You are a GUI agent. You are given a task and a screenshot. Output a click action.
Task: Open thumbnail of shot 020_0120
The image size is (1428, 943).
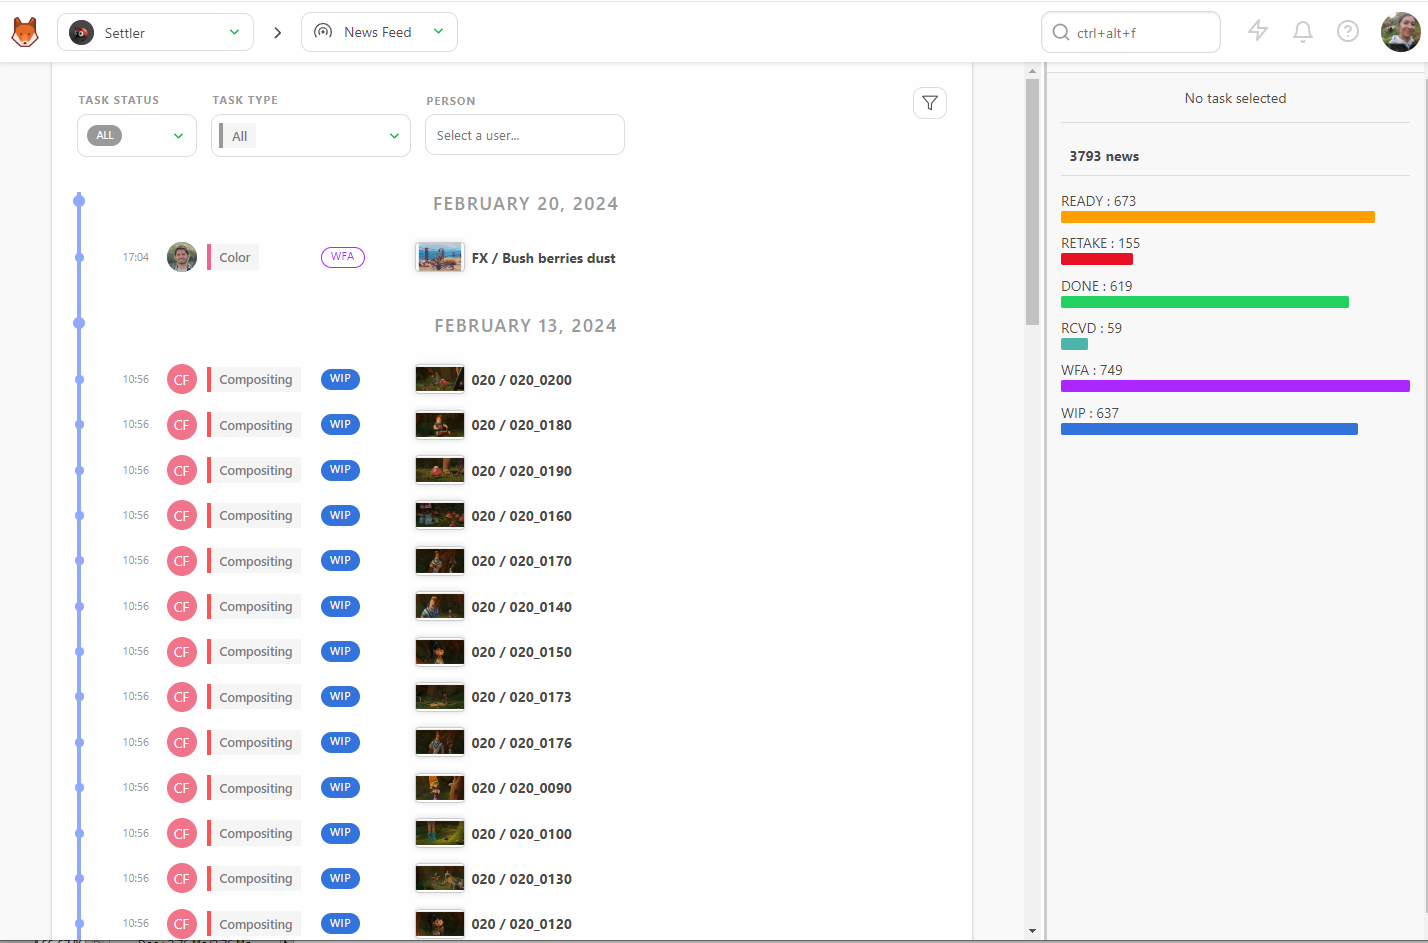tap(440, 924)
